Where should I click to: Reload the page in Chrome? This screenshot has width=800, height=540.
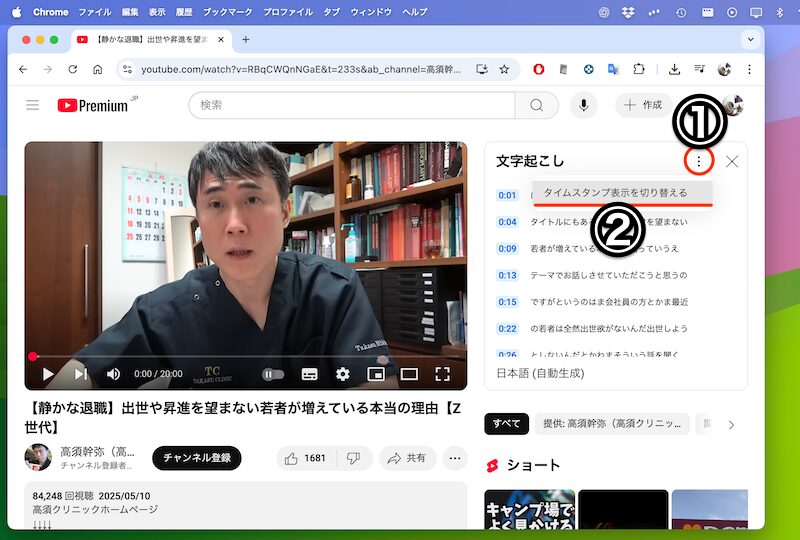(72, 69)
